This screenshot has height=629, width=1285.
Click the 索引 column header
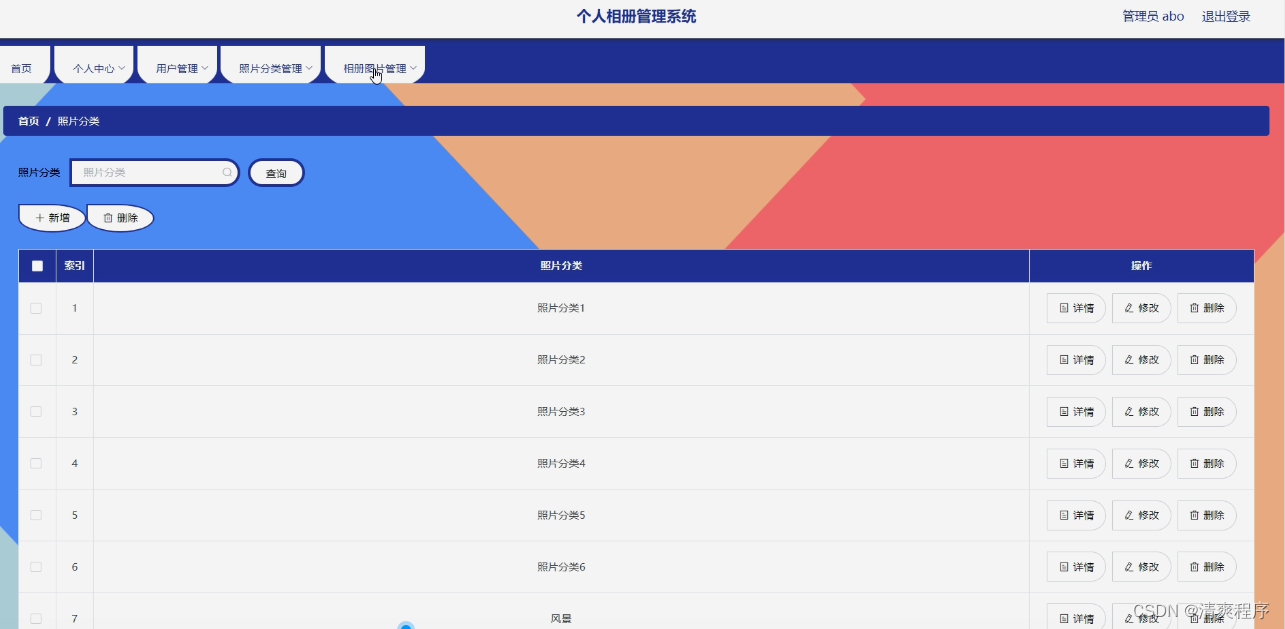[75, 266]
